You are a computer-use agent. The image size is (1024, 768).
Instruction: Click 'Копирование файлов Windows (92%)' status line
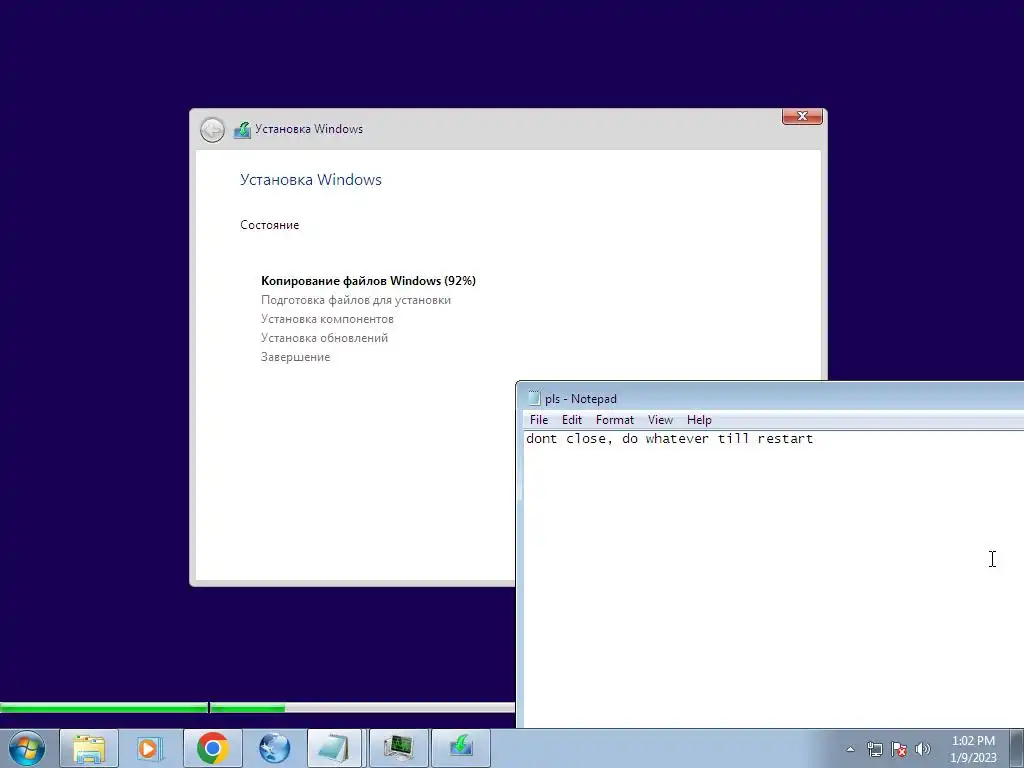tap(368, 281)
